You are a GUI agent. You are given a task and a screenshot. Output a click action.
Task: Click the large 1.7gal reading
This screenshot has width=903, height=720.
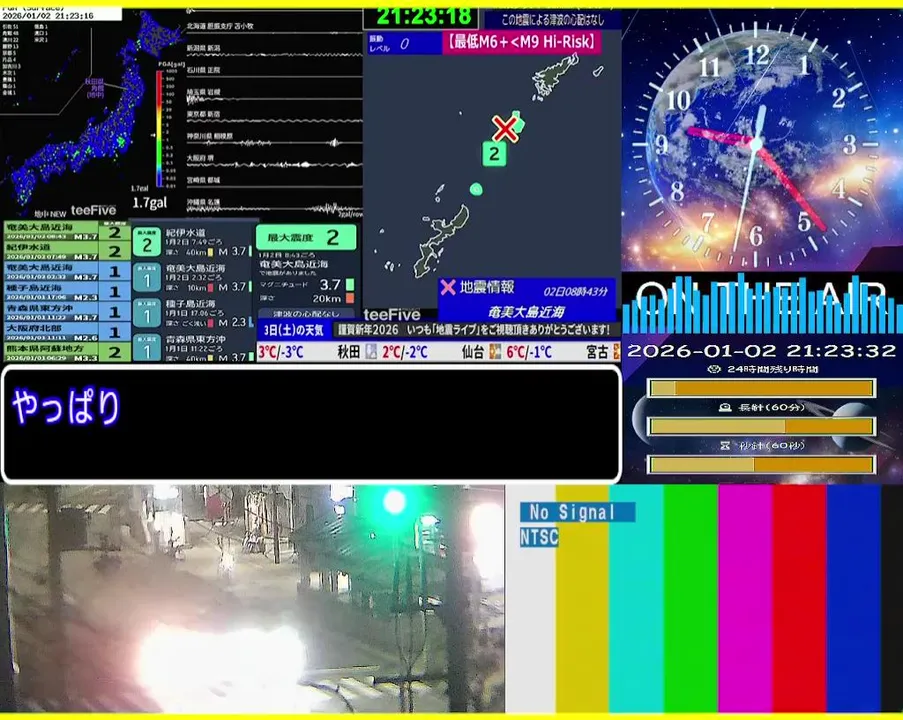pyautogui.click(x=150, y=203)
